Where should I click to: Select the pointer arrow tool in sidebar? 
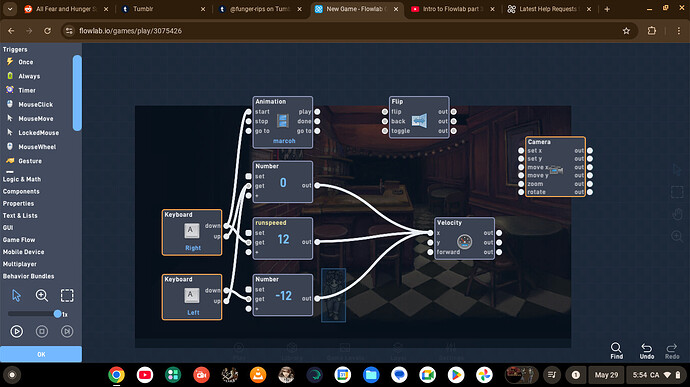(x=16, y=295)
